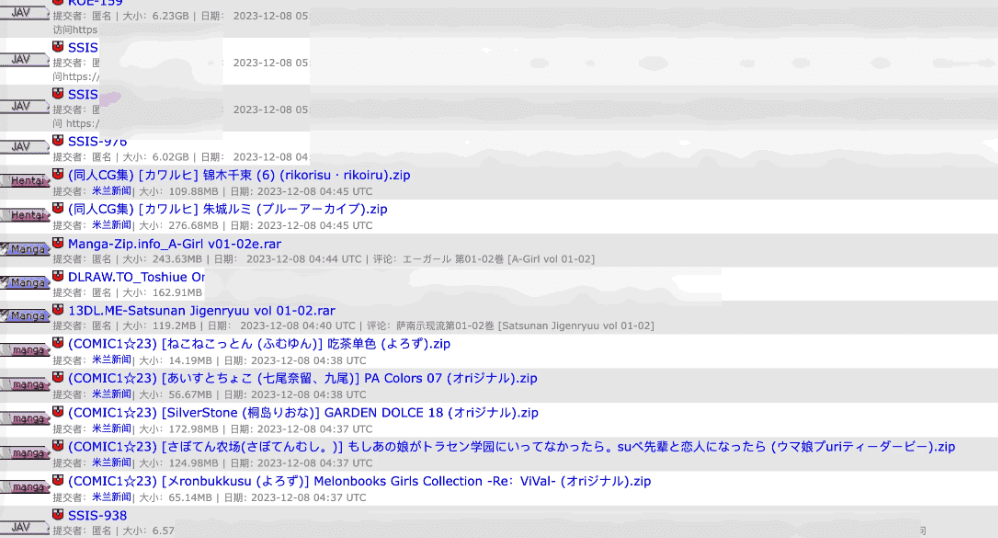The height and width of the screenshot is (538, 998).
Task: Open submitter 米兰新闻 under Melonbooks entry
Action: click(x=111, y=497)
